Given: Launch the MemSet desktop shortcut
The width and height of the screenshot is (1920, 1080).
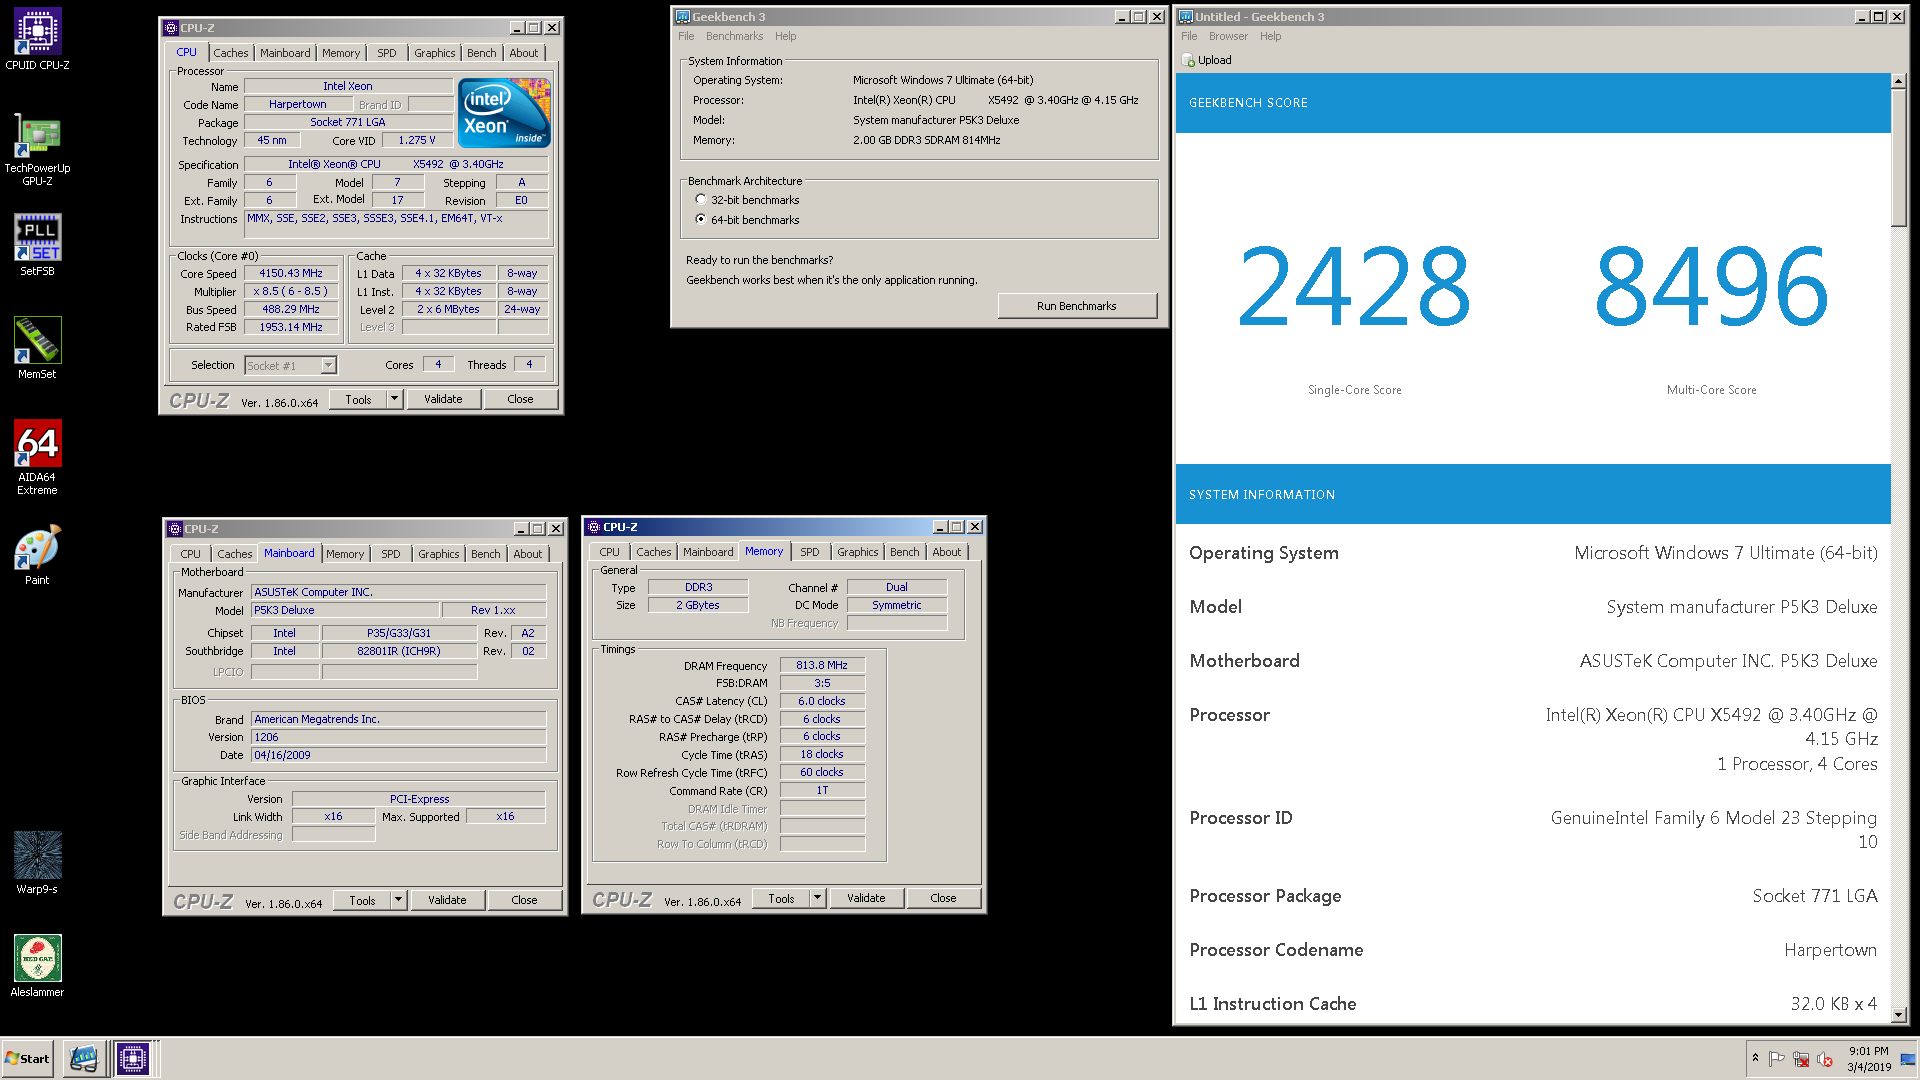Looking at the screenshot, I should (37, 348).
